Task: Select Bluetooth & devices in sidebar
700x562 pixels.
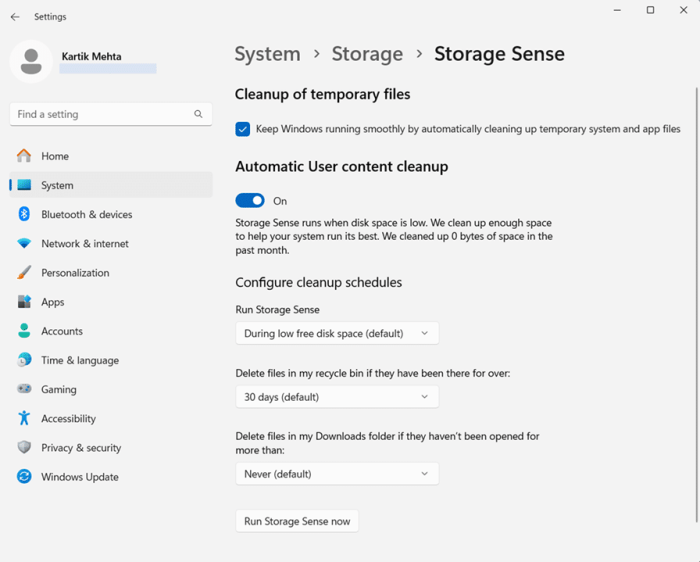Action: coord(111,214)
